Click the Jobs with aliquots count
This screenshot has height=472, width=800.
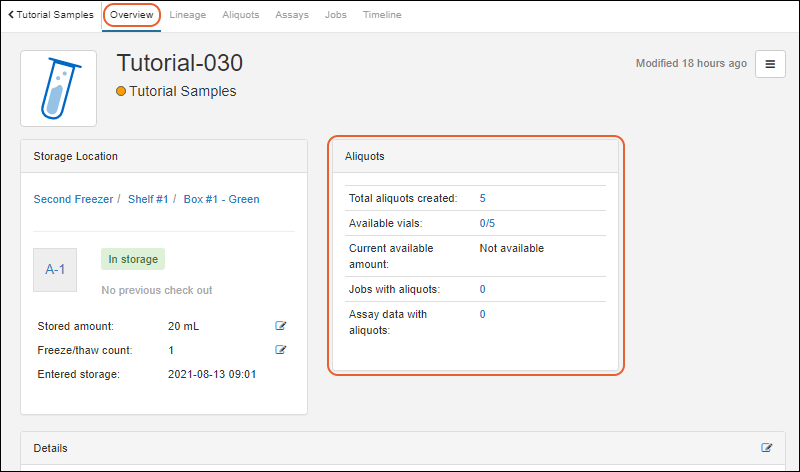[483, 289]
